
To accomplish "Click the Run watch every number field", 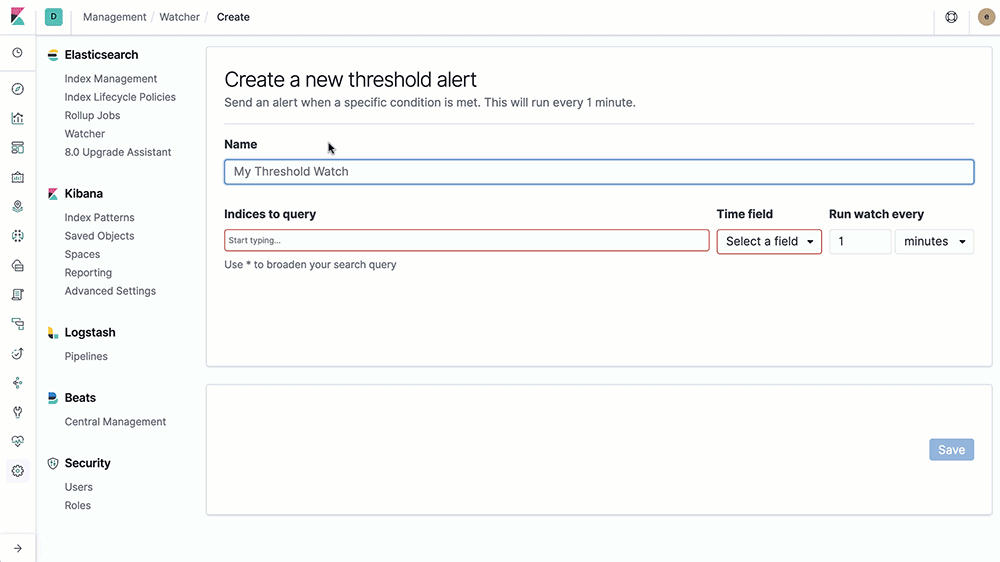I will pyautogui.click(x=860, y=242).
